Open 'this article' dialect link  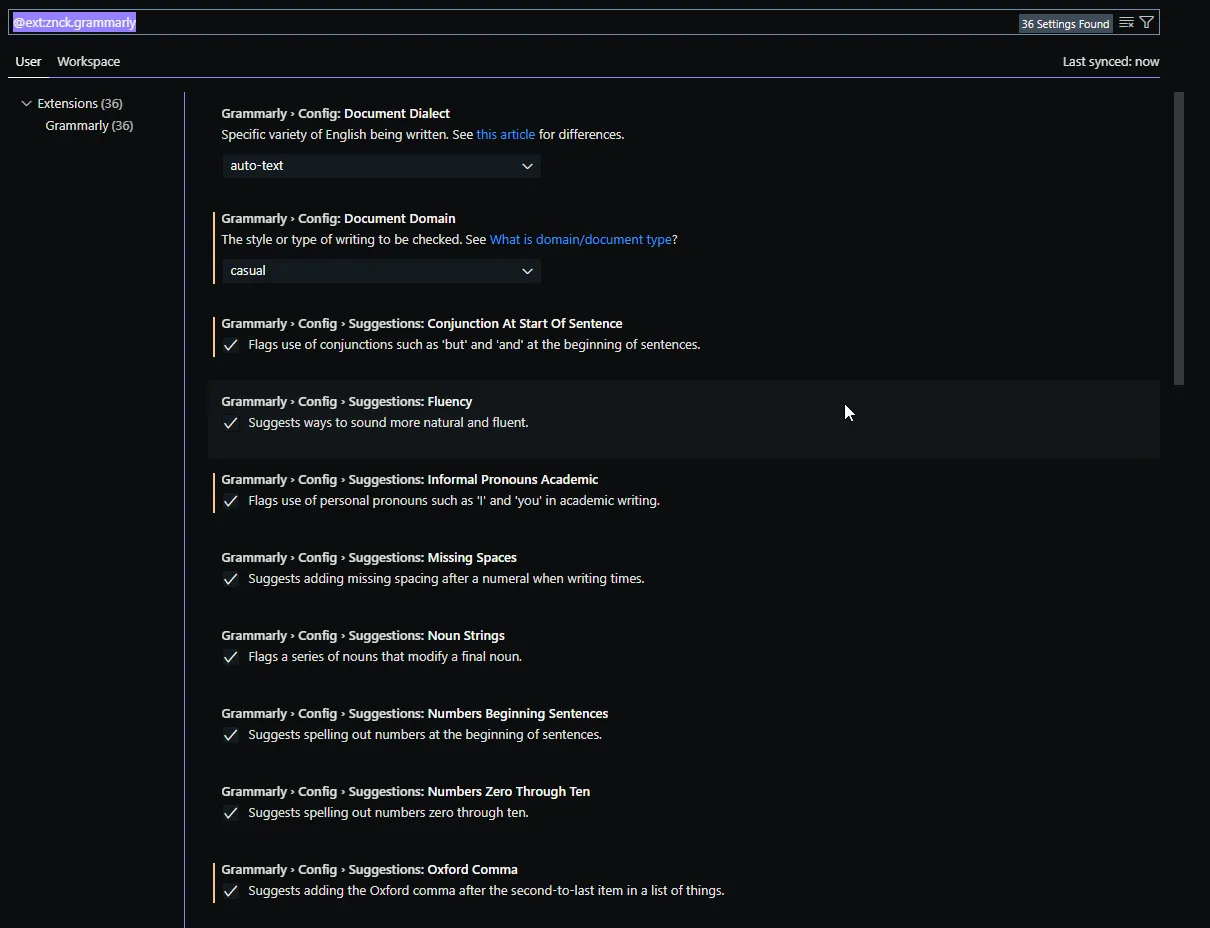click(505, 134)
